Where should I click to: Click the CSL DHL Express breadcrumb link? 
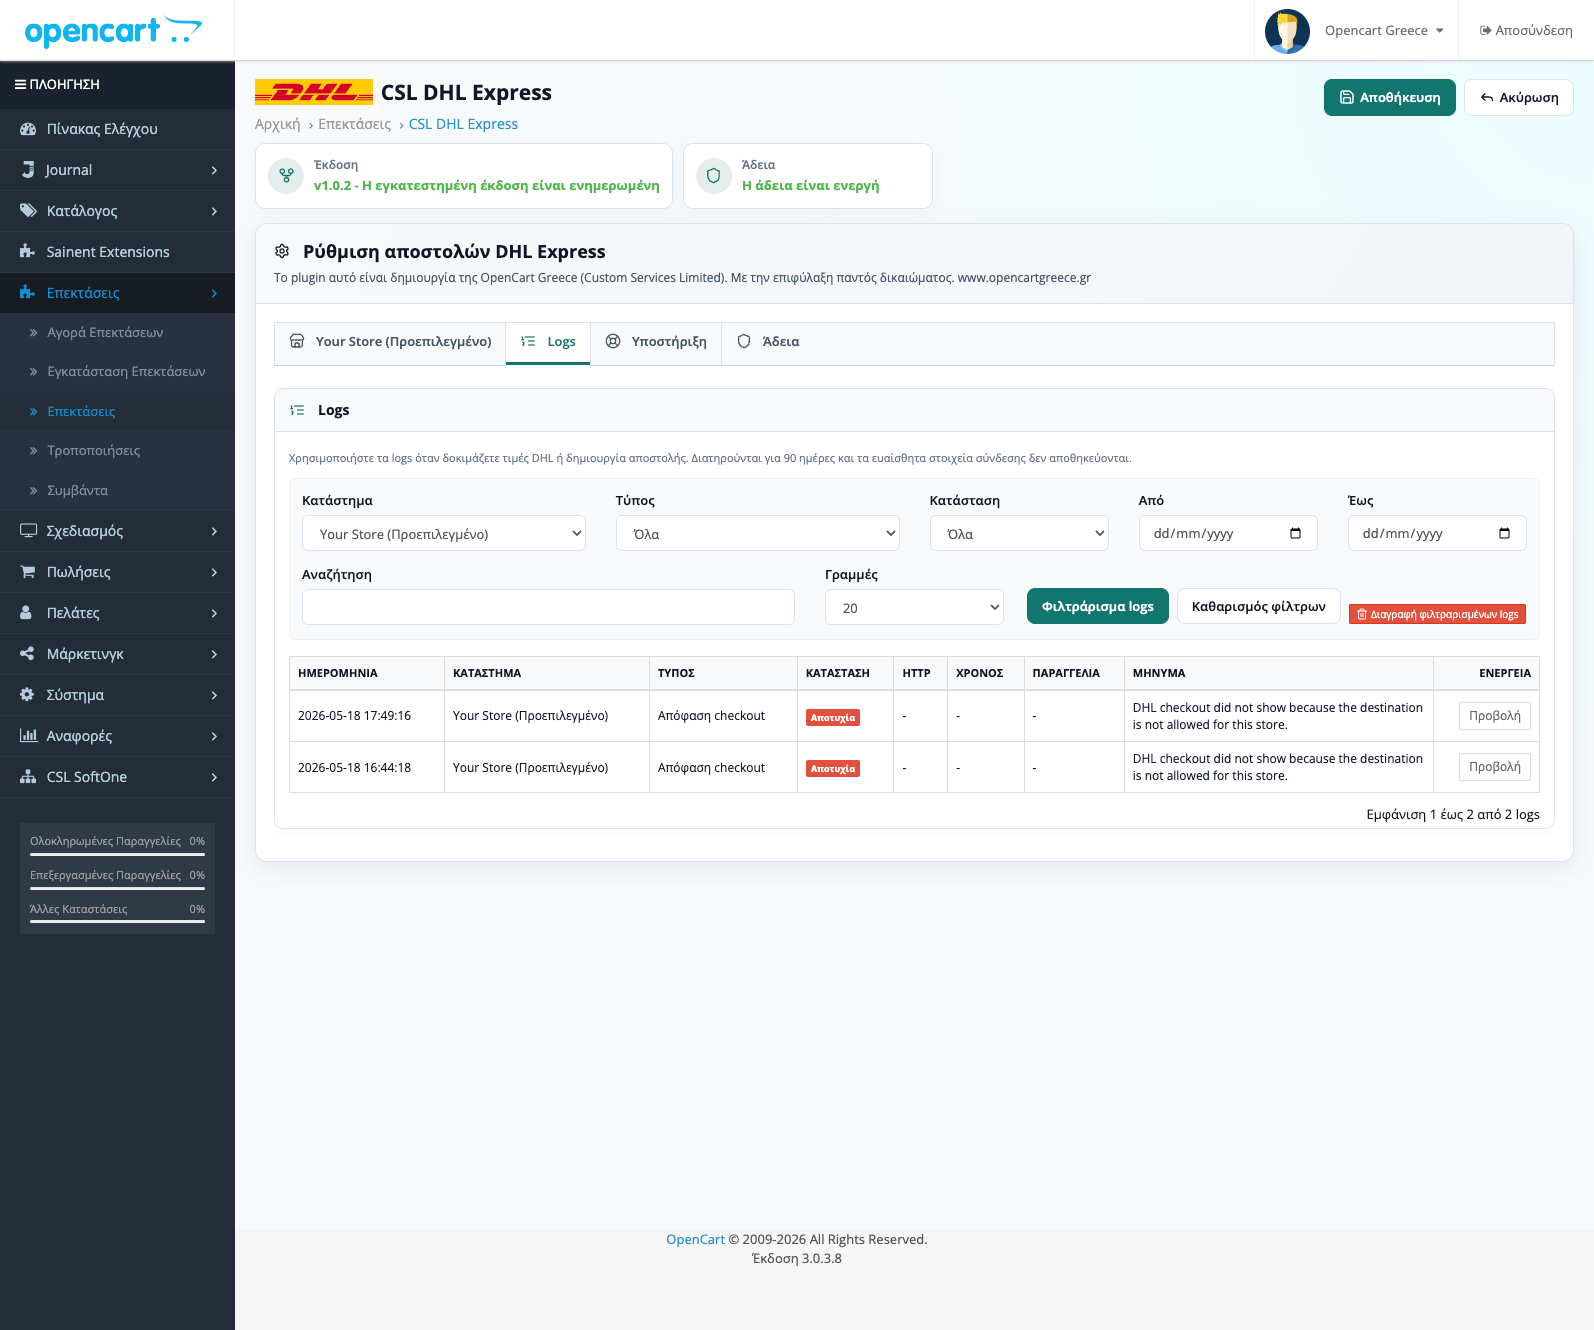(x=463, y=124)
